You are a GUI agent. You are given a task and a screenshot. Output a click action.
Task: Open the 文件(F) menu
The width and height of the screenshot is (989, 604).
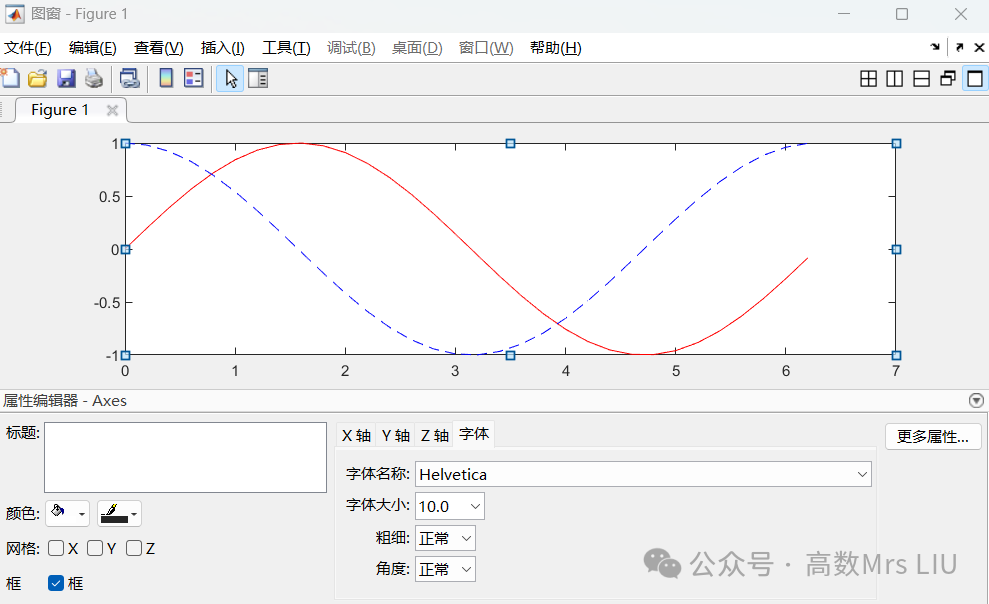click(28, 48)
